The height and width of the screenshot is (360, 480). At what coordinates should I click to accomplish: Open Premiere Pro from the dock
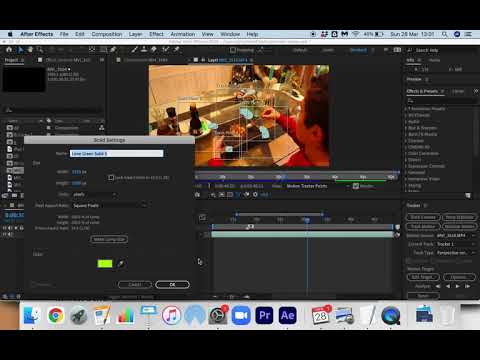[264, 315]
